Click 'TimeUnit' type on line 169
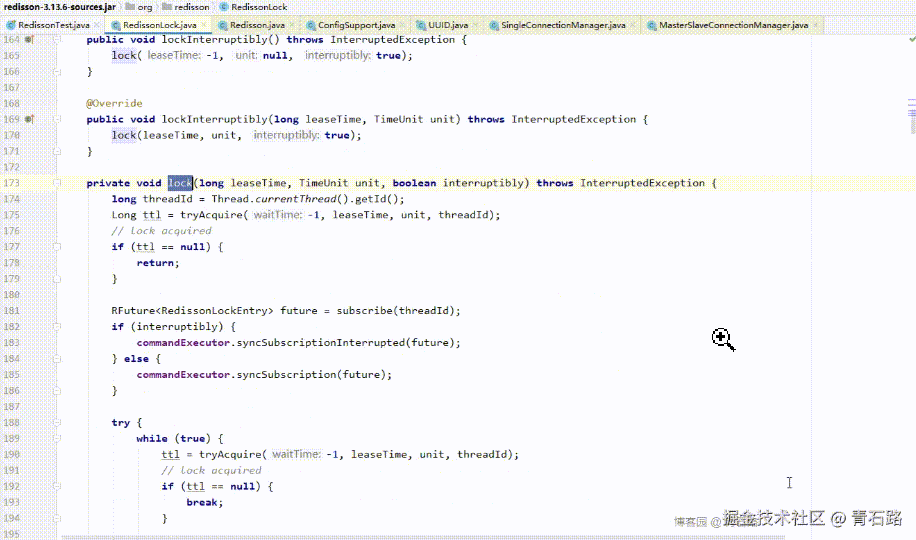 click(x=398, y=119)
